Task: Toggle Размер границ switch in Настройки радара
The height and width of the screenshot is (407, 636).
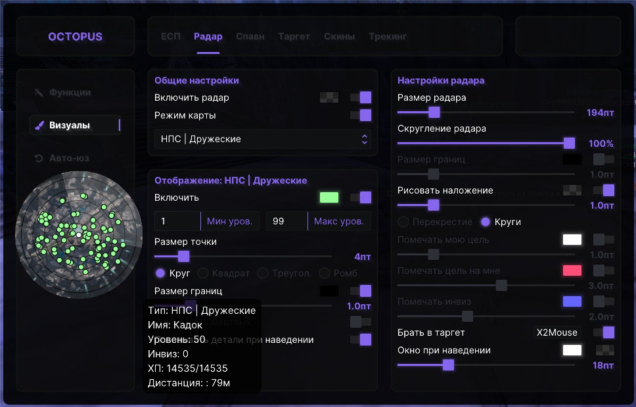Action: click(x=604, y=159)
